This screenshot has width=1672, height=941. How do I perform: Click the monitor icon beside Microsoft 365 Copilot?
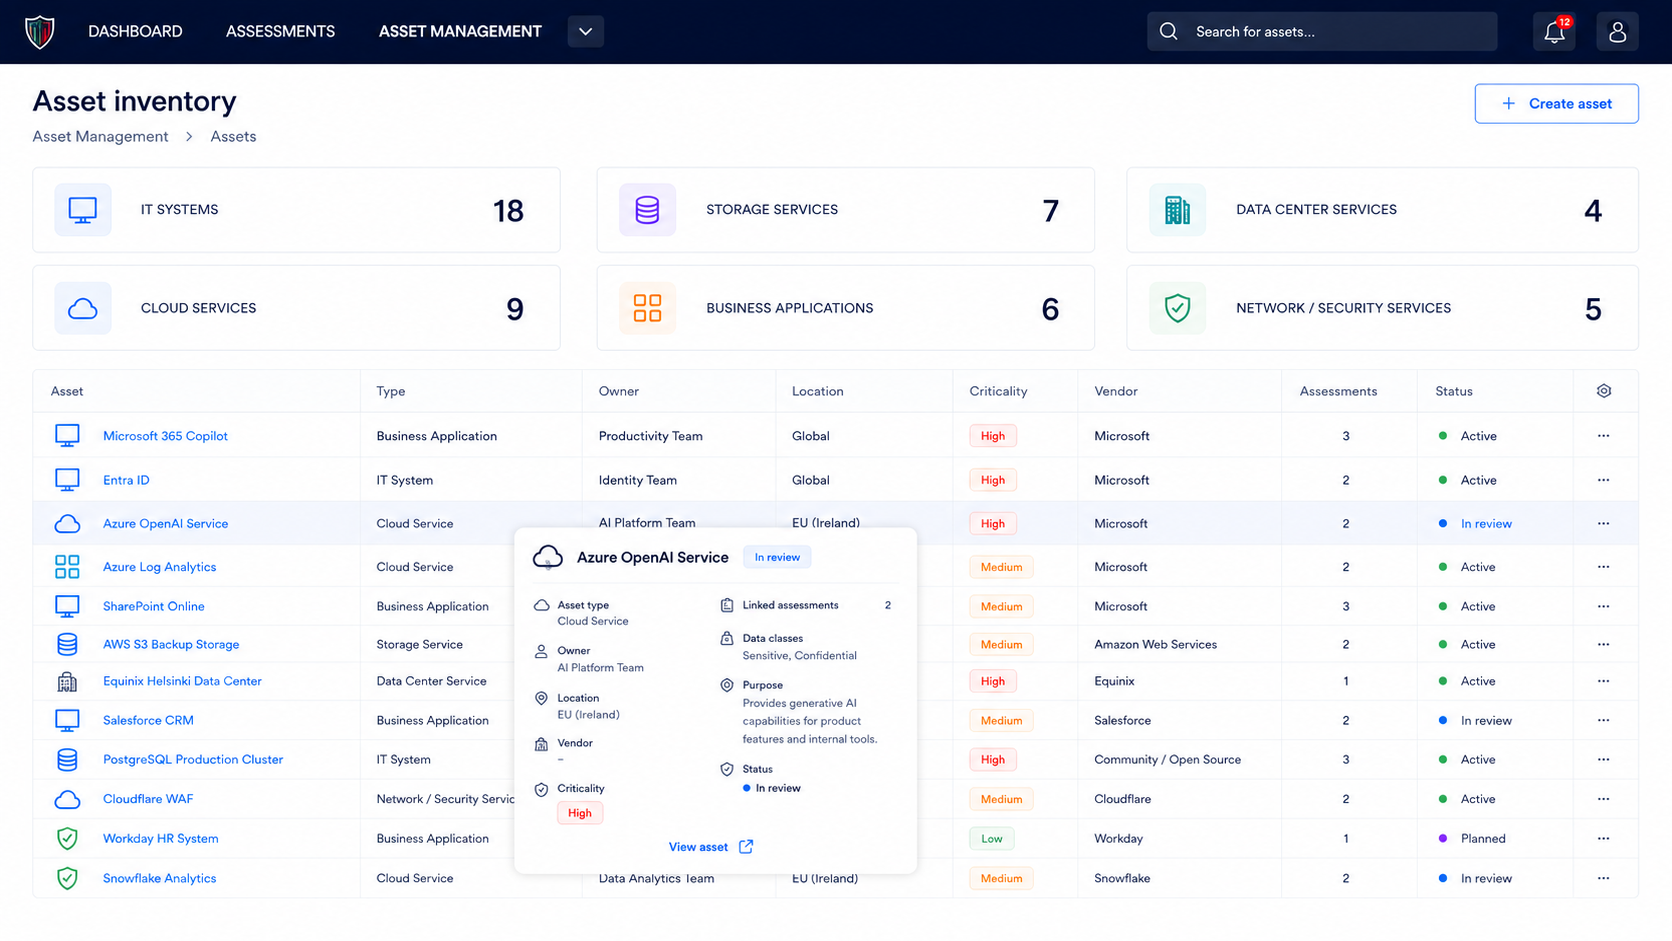point(67,436)
